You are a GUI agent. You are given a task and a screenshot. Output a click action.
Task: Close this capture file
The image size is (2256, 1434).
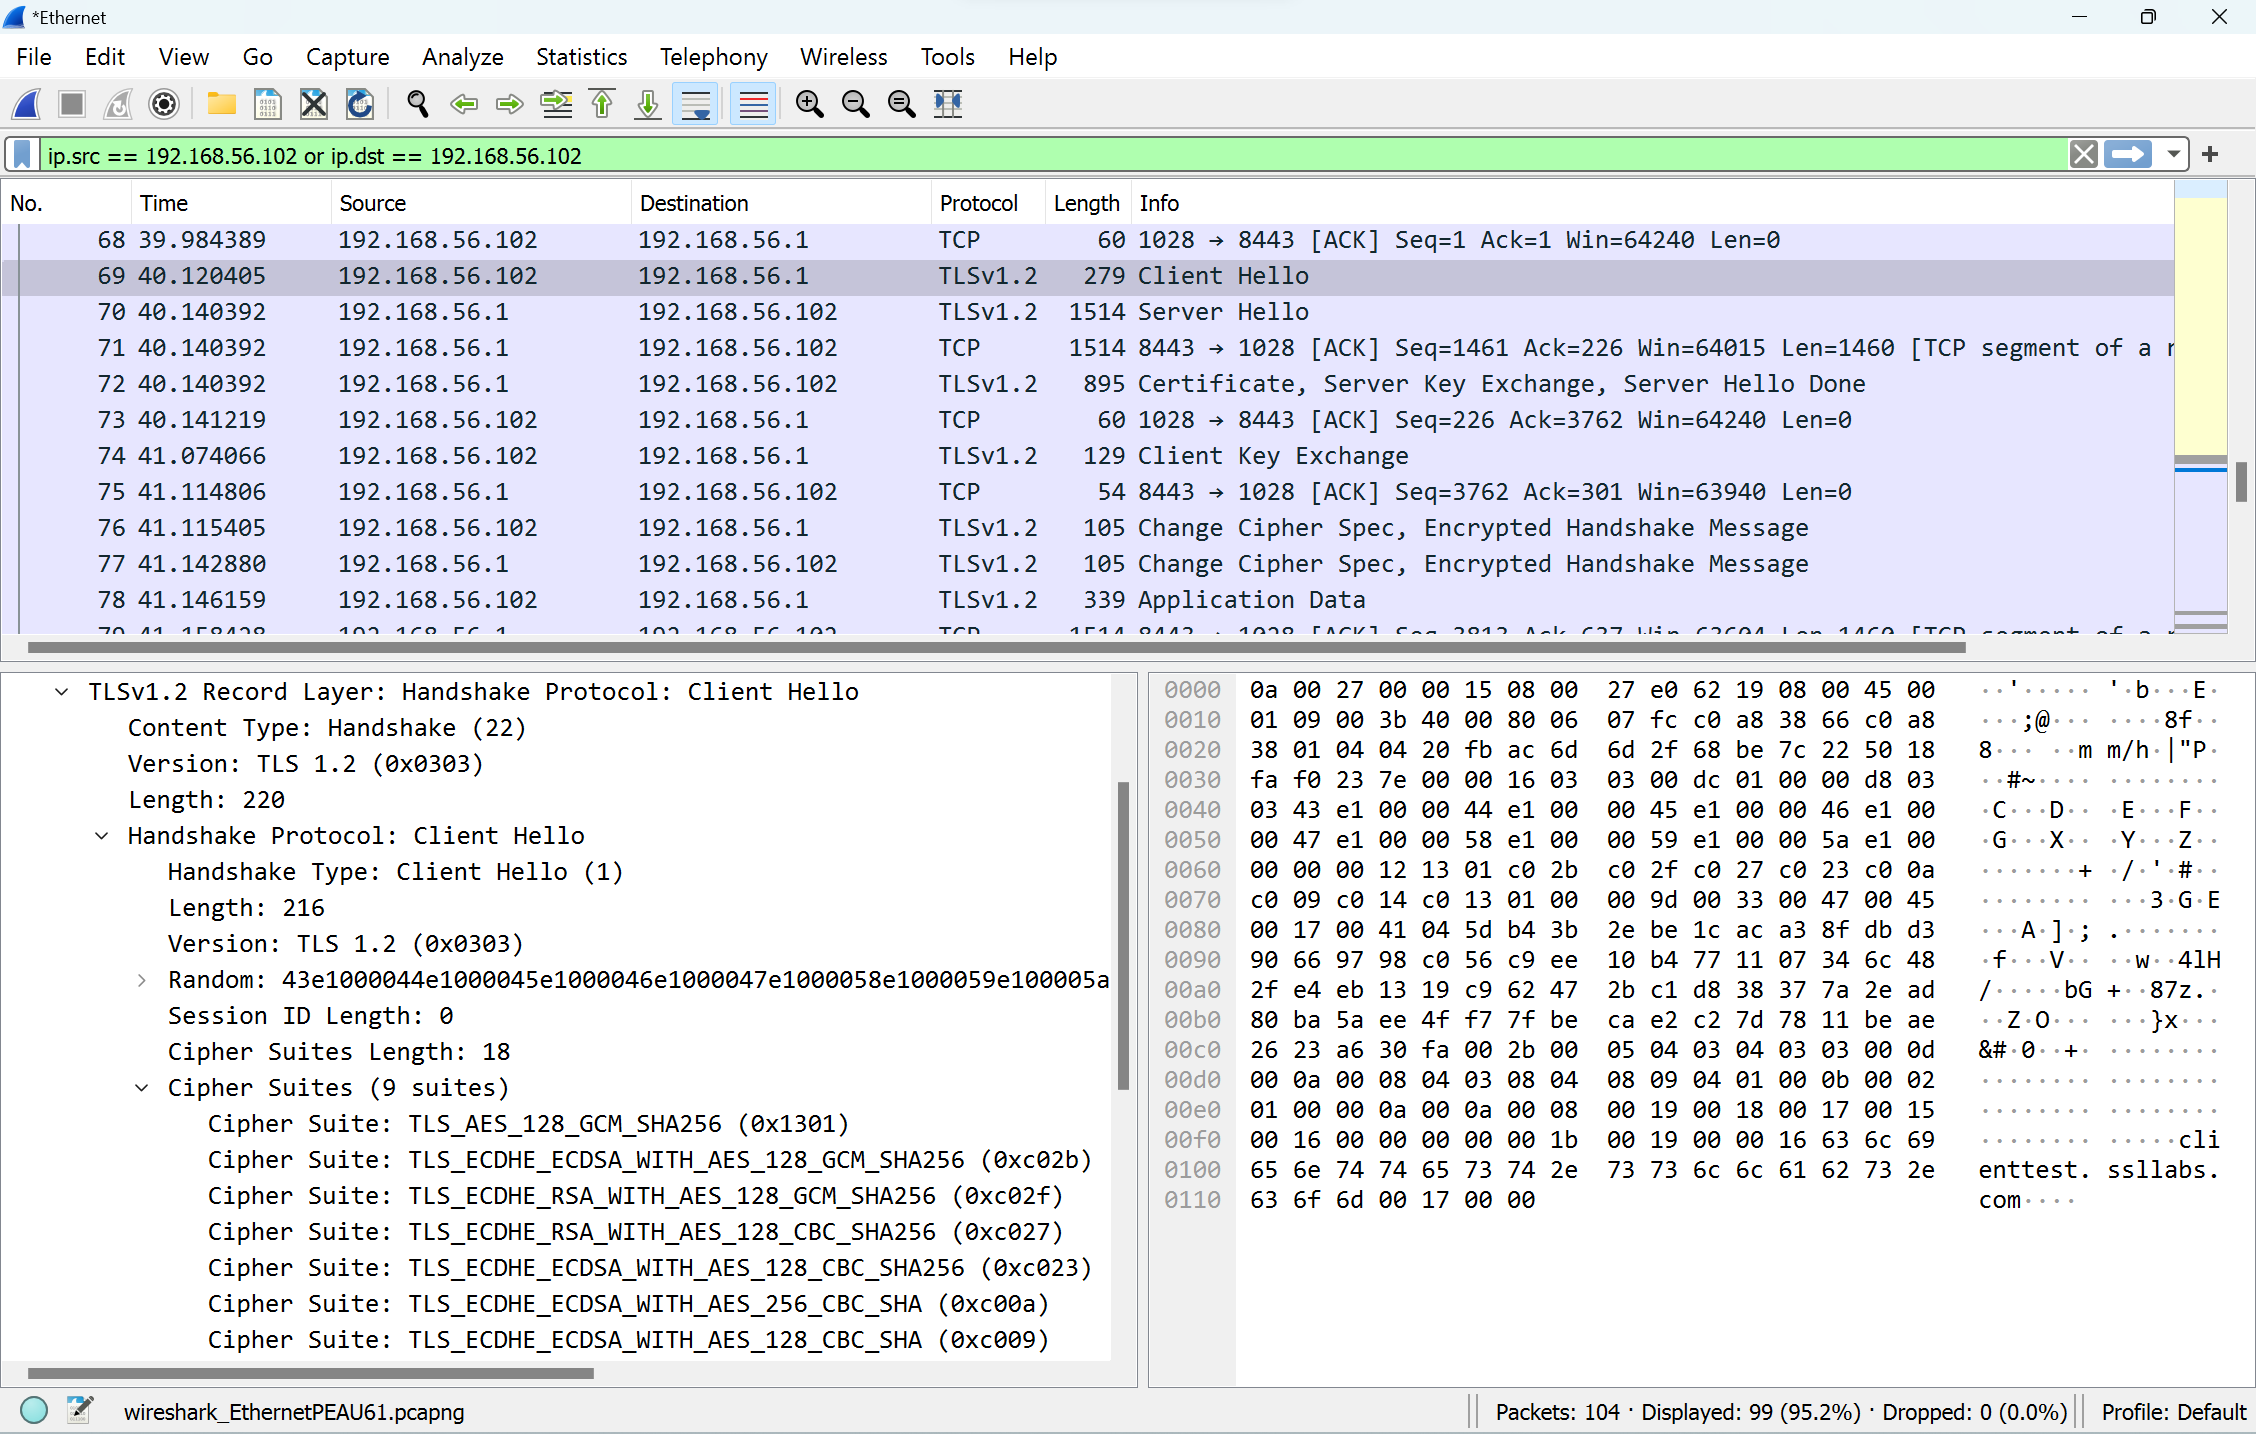point(314,104)
